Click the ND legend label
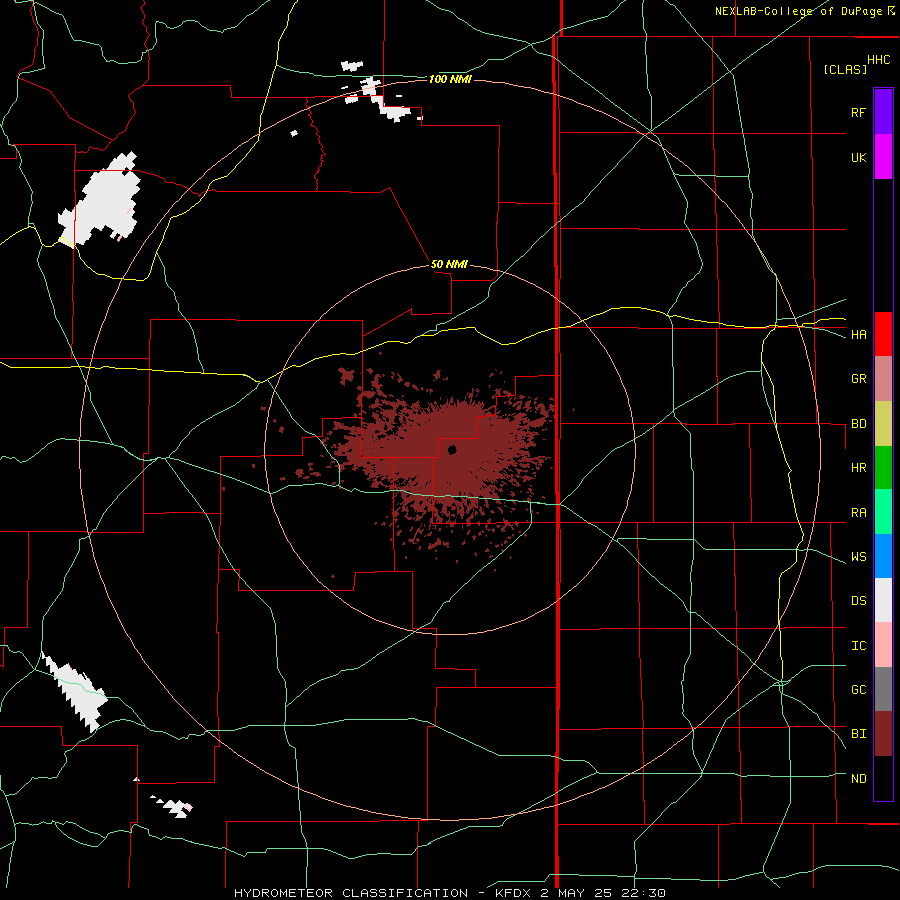Viewport: 900px width, 900px height. pos(858,778)
